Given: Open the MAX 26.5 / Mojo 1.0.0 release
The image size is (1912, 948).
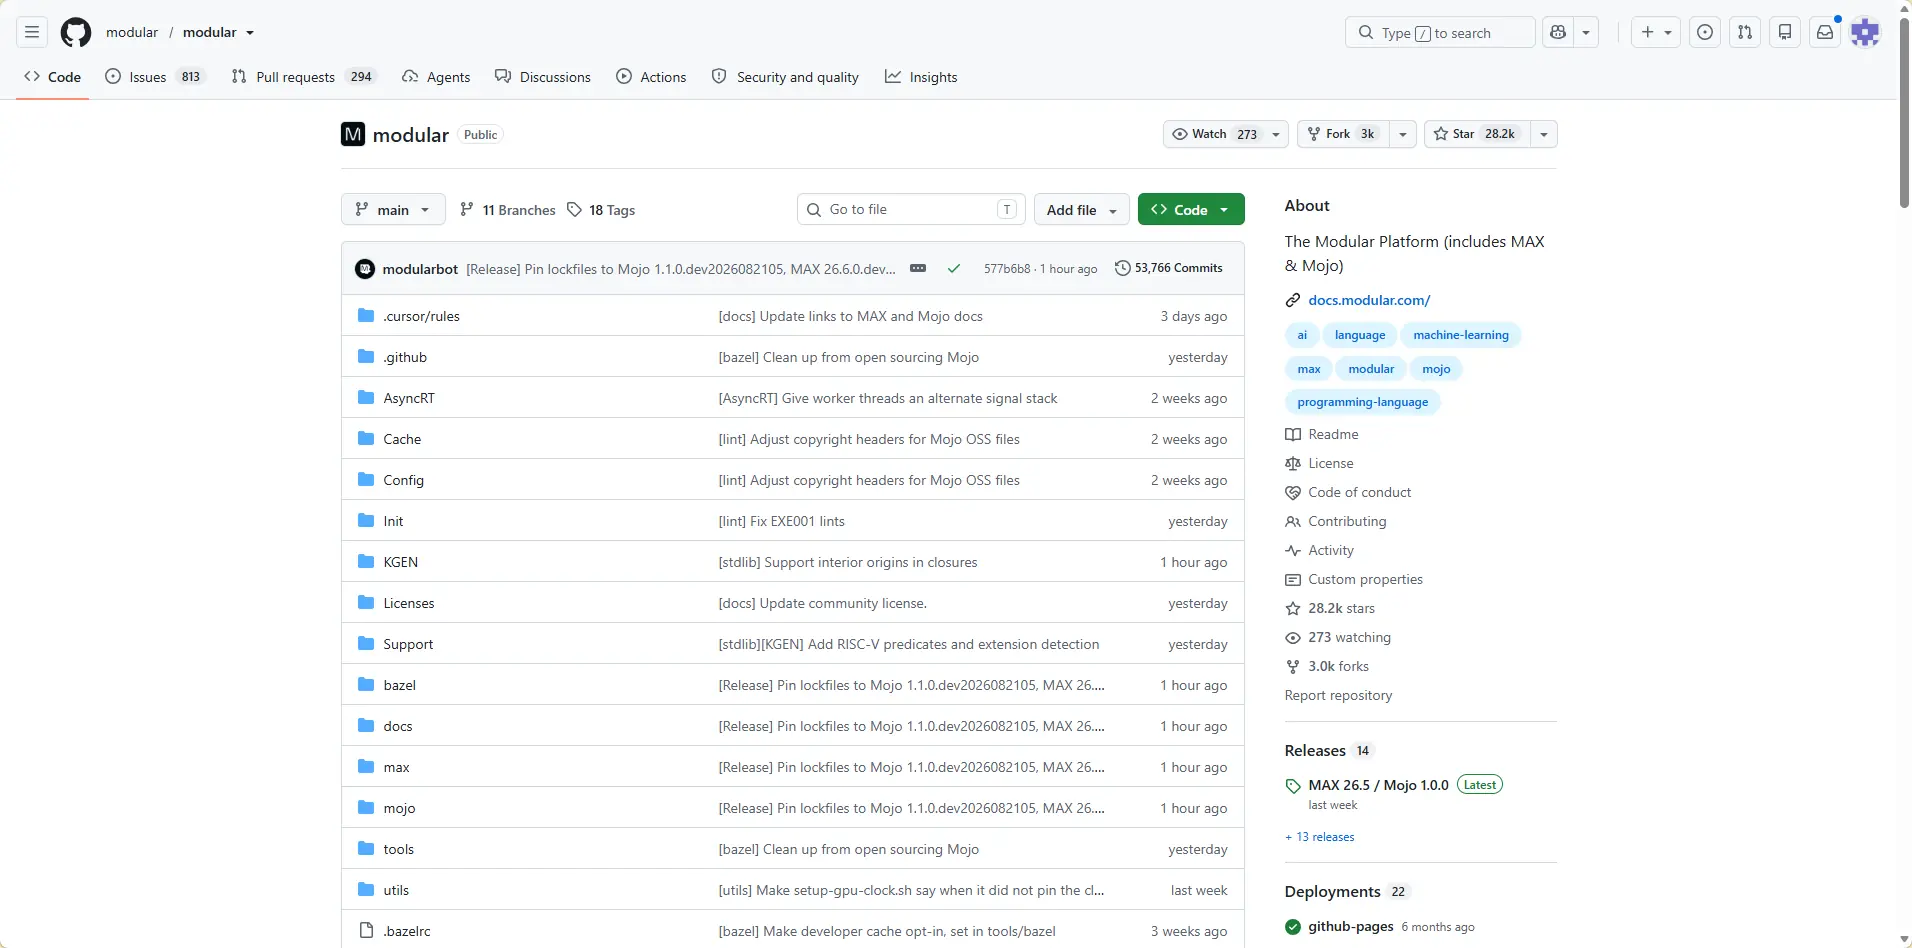Looking at the screenshot, I should 1378,785.
